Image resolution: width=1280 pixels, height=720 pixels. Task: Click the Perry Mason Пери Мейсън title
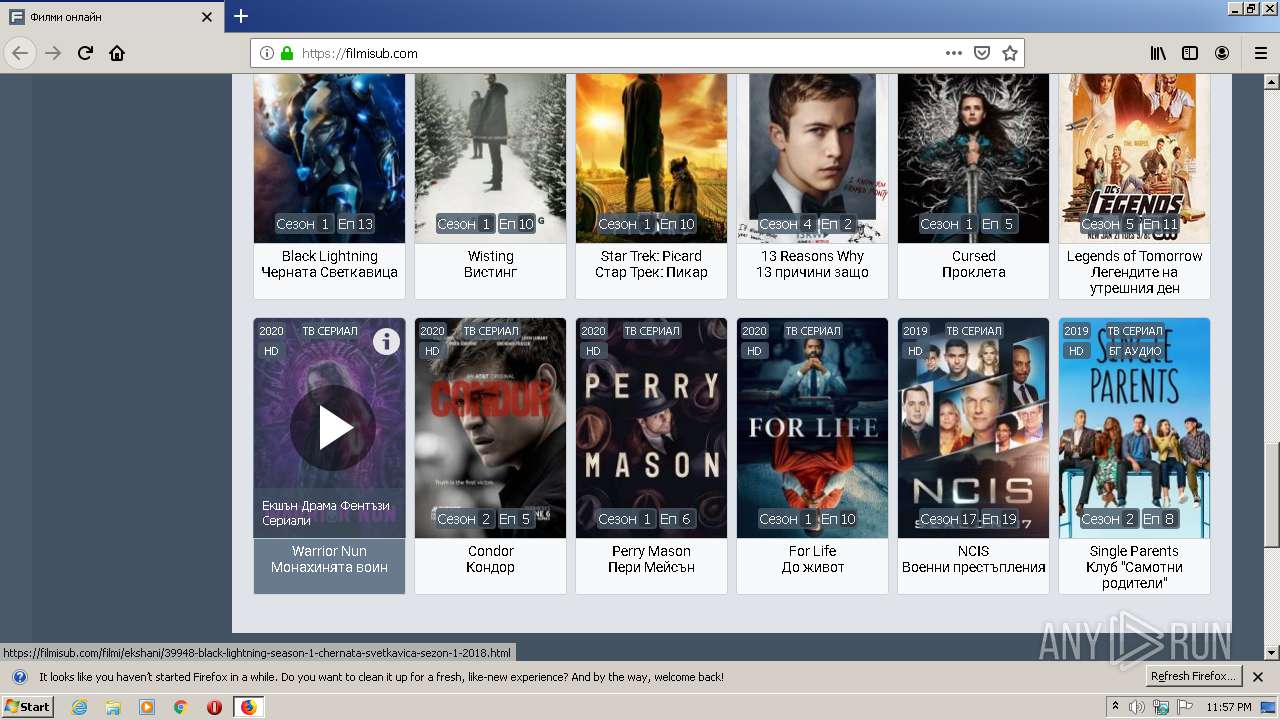pyautogui.click(x=651, y=559)
